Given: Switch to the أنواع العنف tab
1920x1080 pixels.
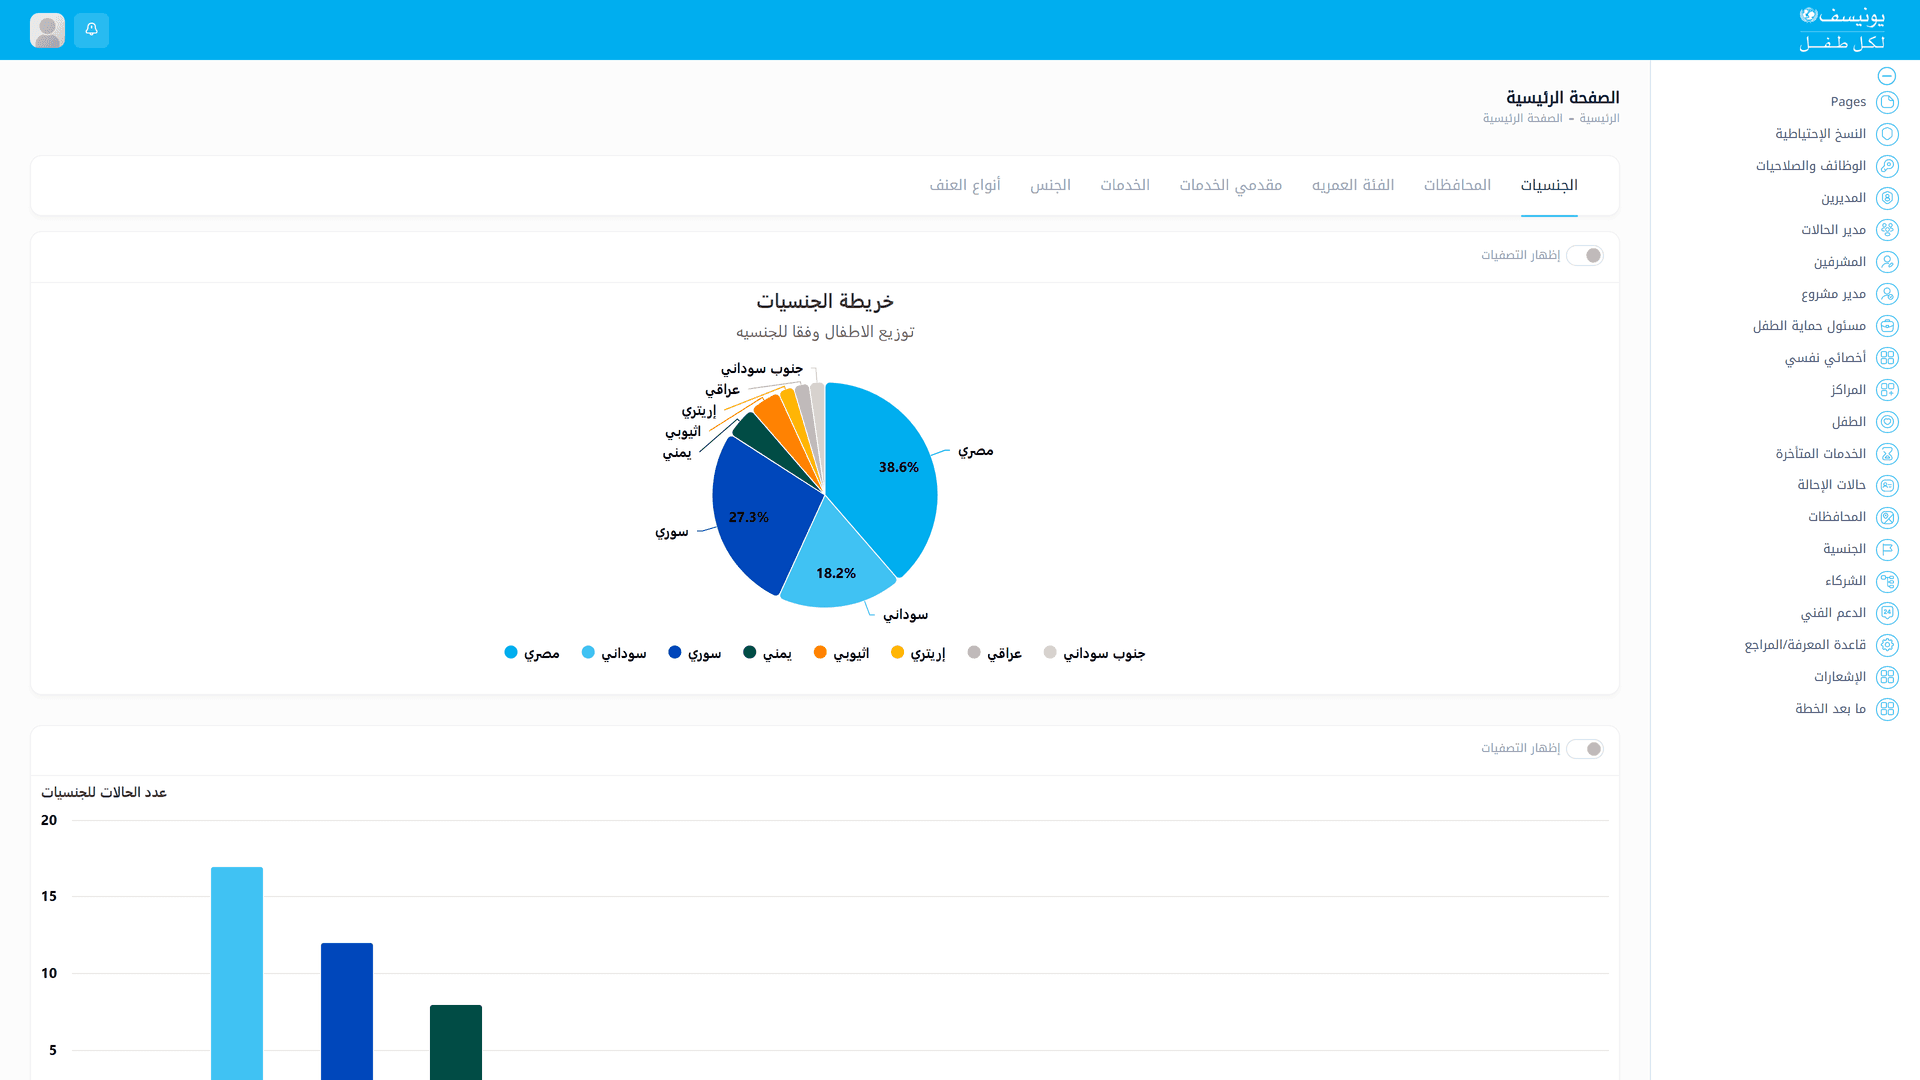Looking at the screenshot, I should (x=965, y=186).
